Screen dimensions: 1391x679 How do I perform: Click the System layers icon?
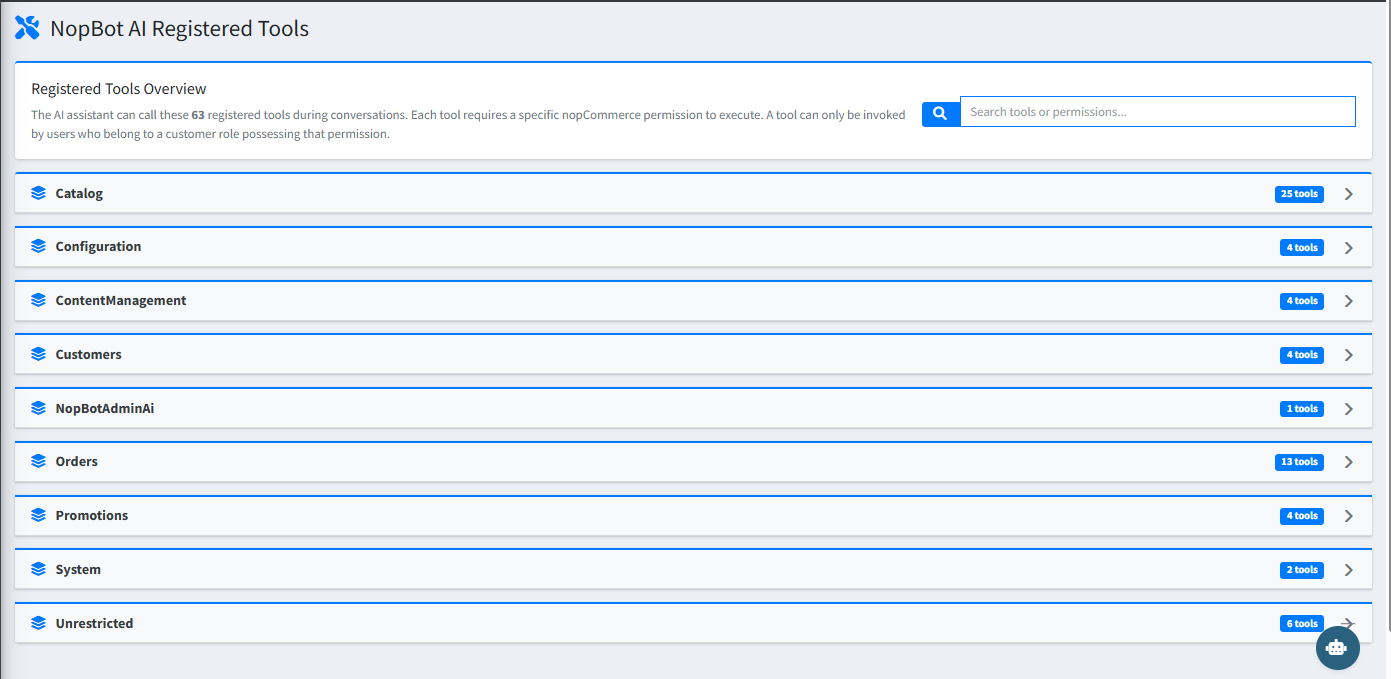38,569
